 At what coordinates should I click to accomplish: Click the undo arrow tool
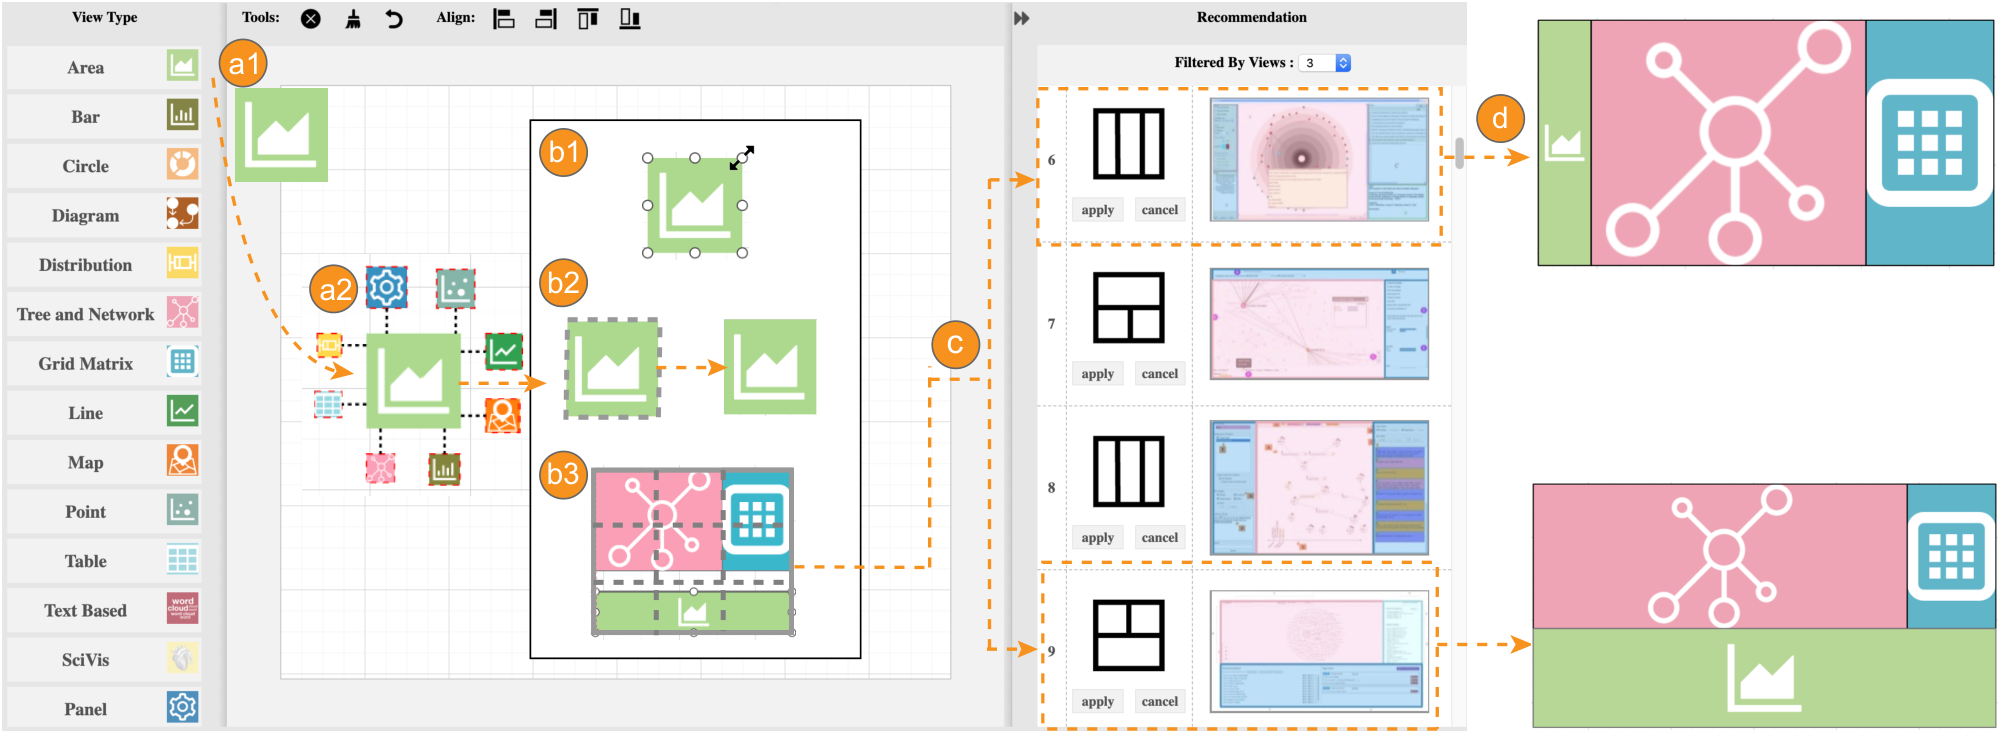pyautogui.click(x=394, y=18)
